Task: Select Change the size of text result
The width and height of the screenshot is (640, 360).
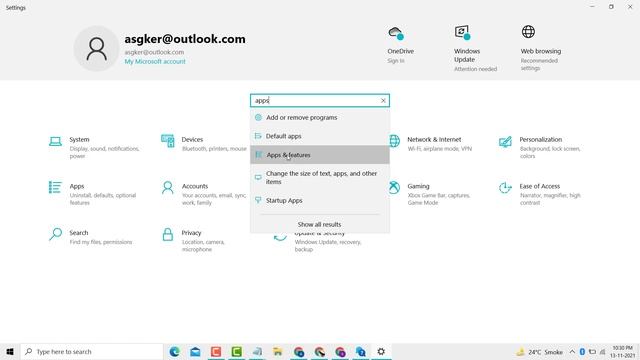Action: coord(320,177)
